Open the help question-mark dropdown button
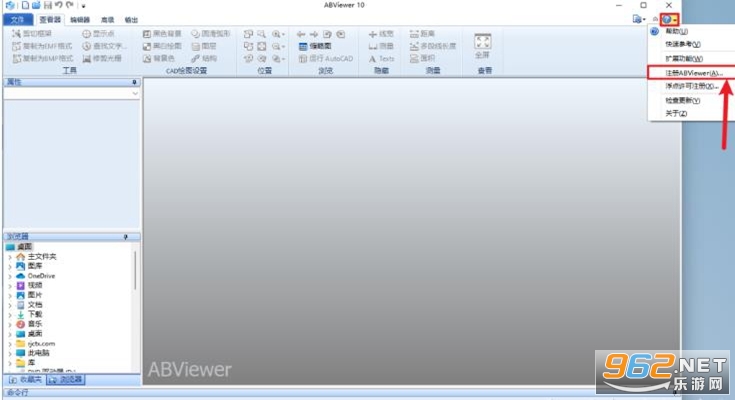 coord(669,19)
